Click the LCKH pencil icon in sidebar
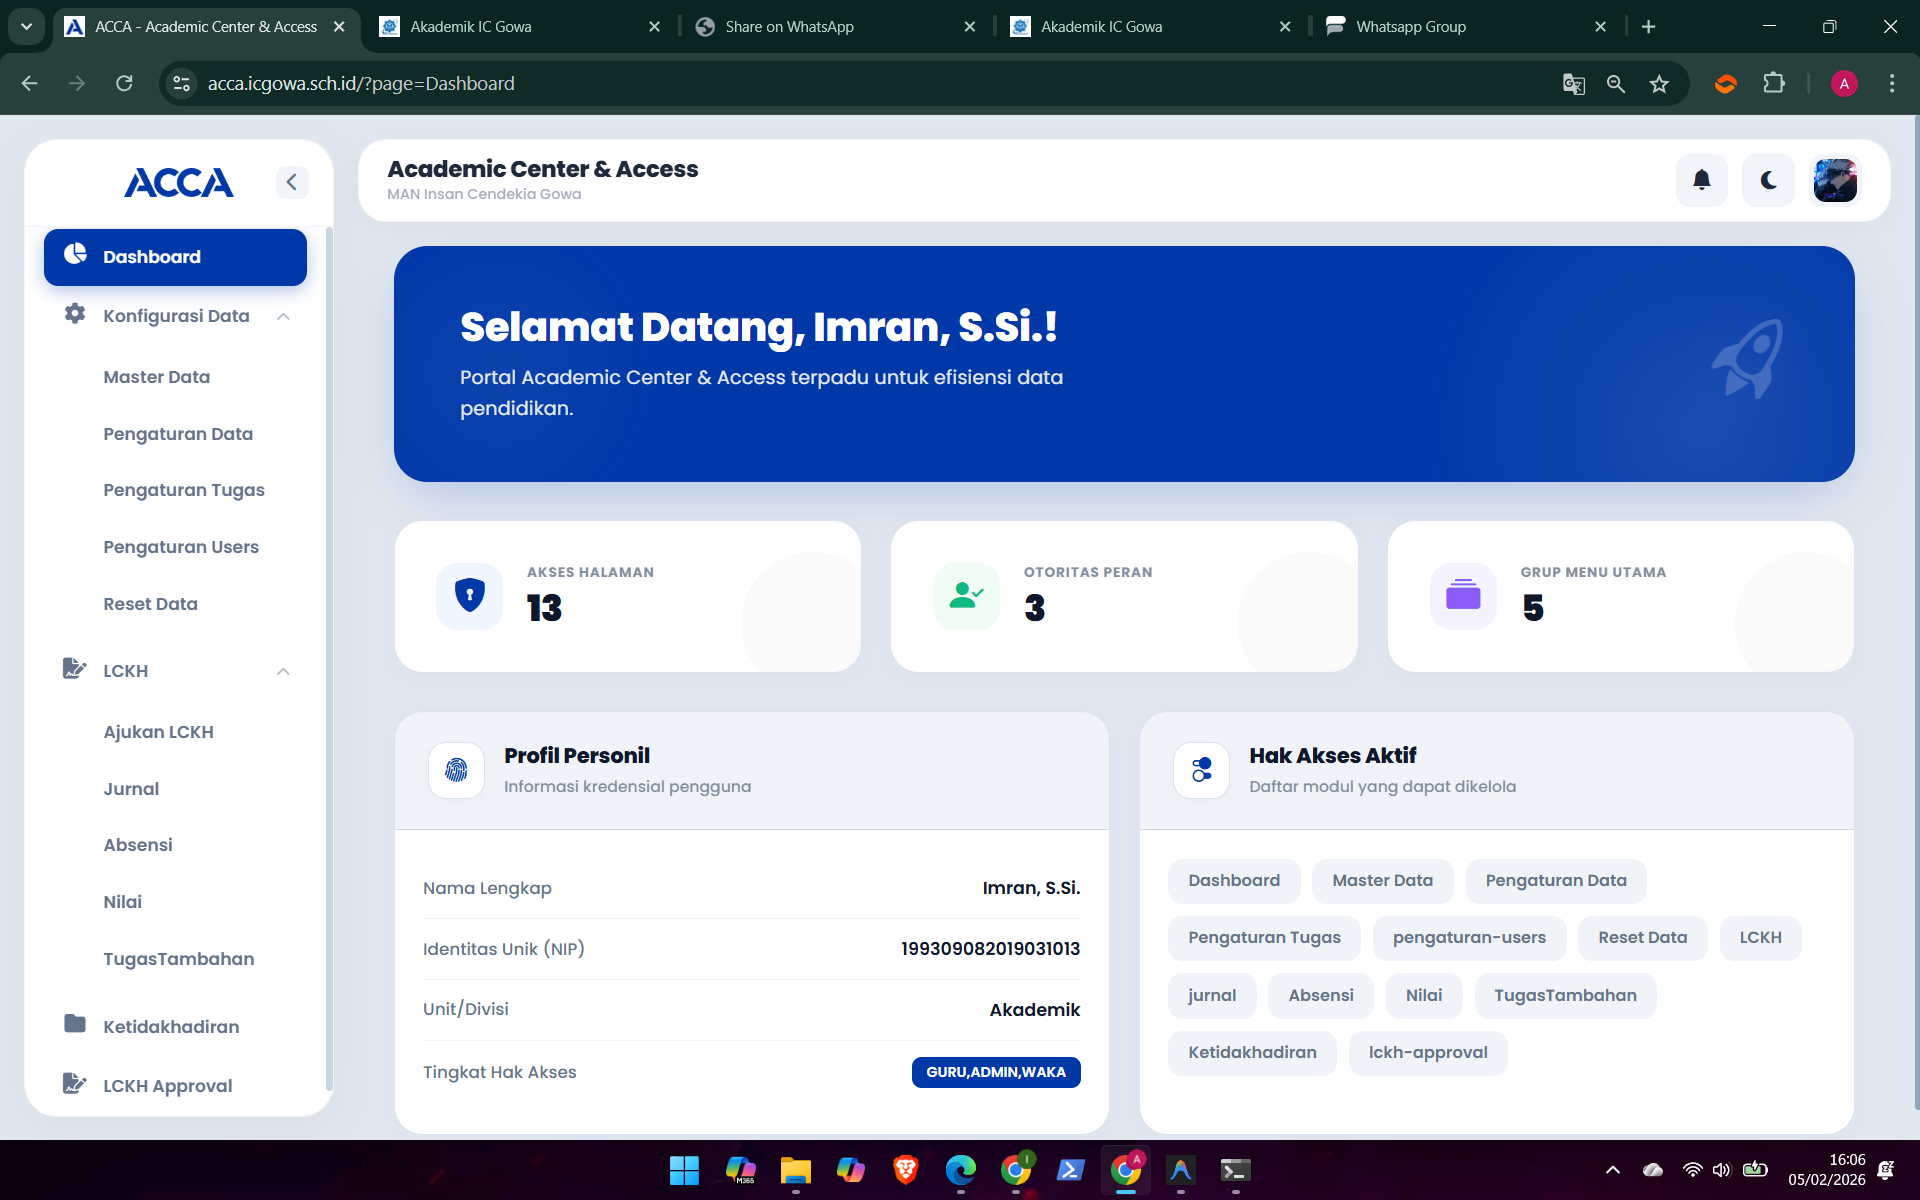Screen dimensions: 1920x1200 73,669
